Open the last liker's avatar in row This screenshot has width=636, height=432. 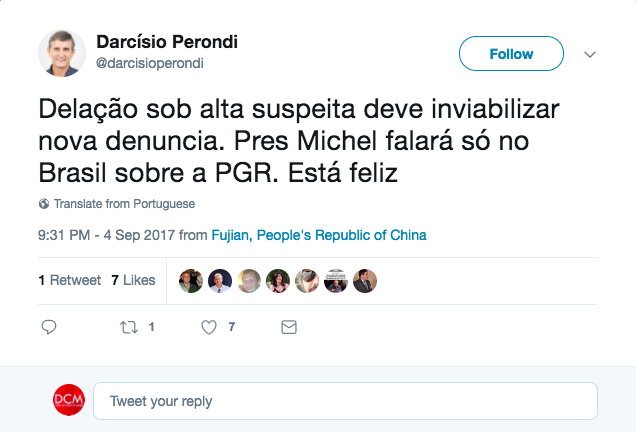[365, 281]
